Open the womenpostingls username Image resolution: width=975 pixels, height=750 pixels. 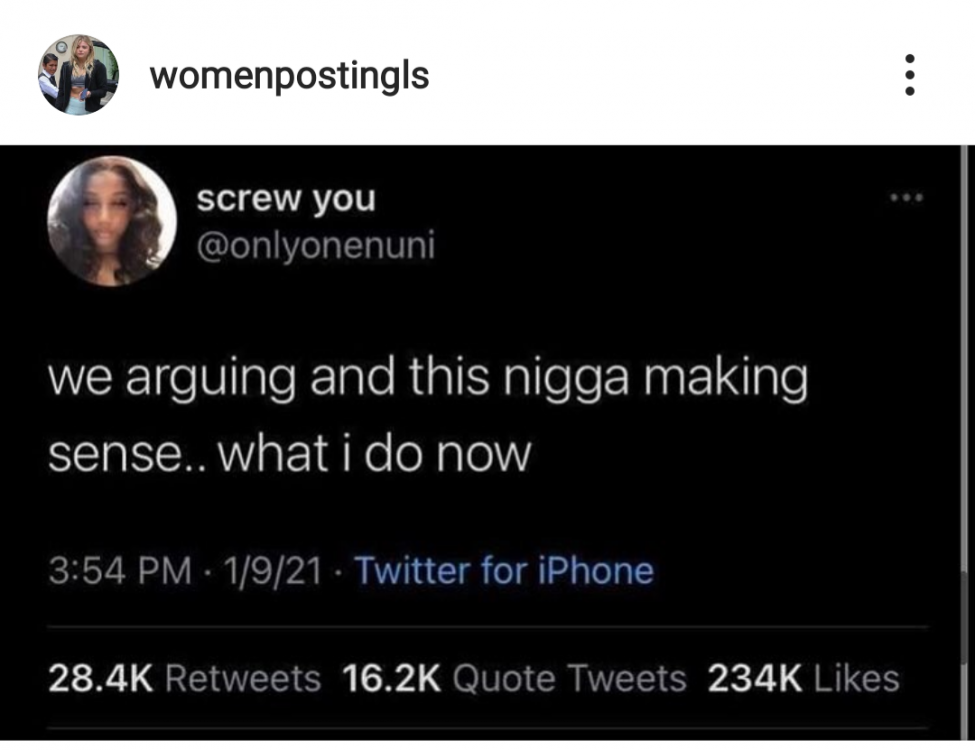click(x=289, y=76)
